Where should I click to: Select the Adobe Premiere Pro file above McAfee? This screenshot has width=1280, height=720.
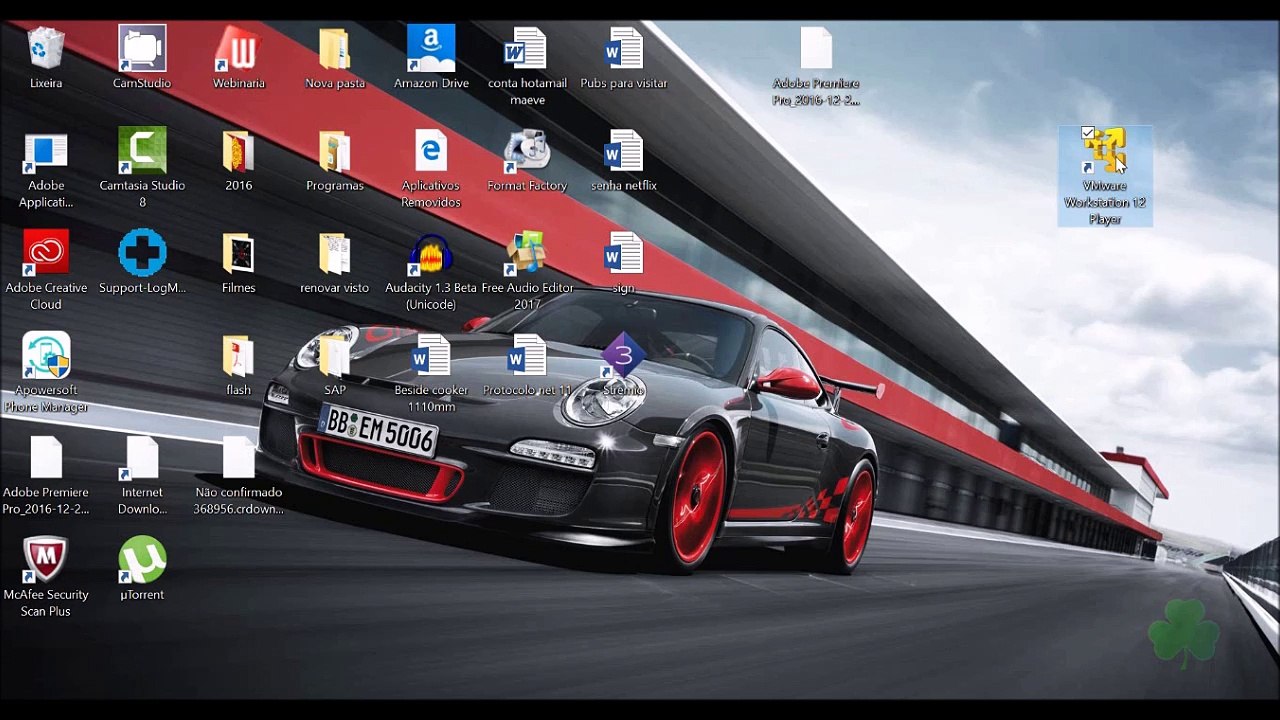(46, 458)
